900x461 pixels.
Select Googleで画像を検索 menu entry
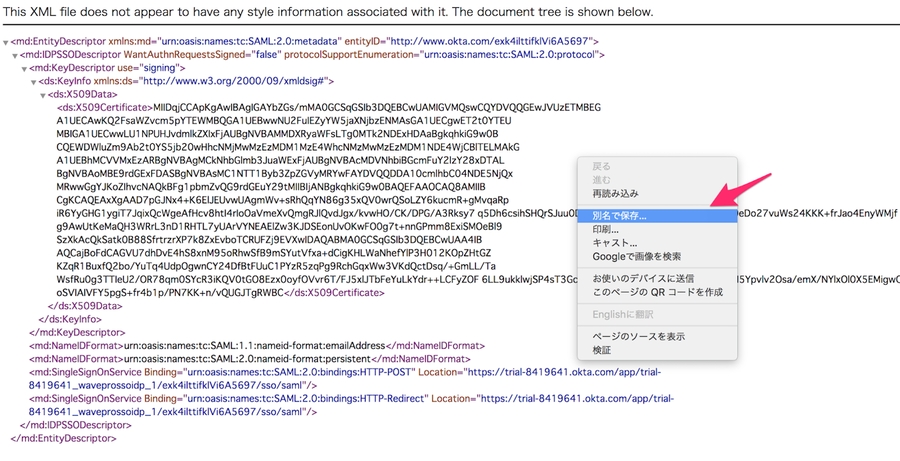(636, 256)
